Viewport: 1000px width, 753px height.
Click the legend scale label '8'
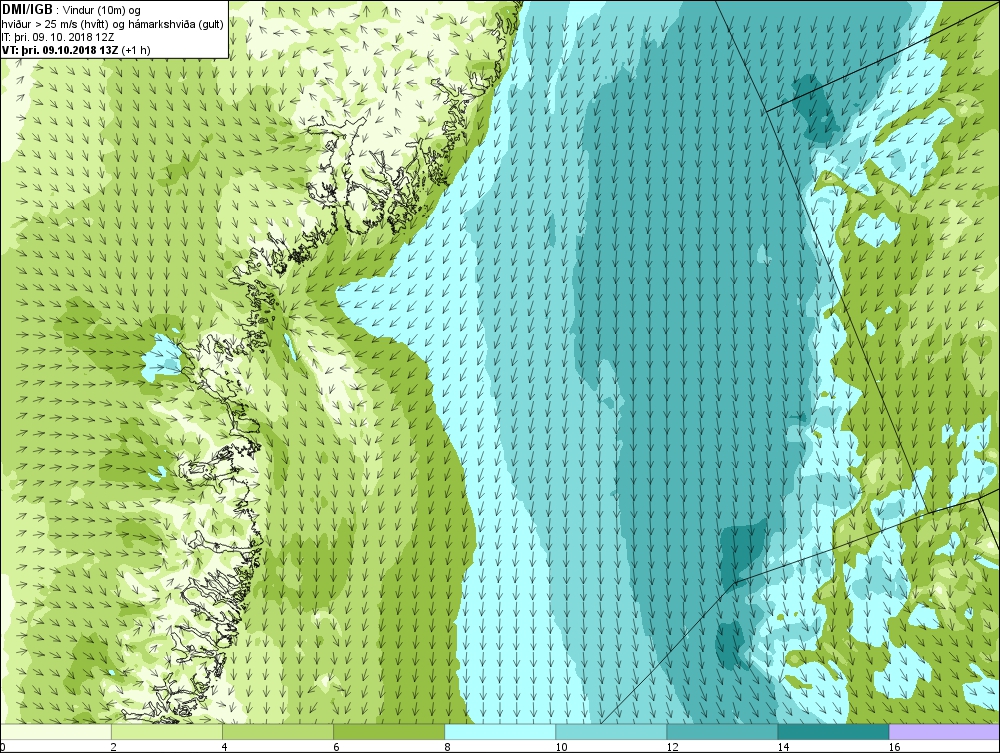click(x=447, y=747)
